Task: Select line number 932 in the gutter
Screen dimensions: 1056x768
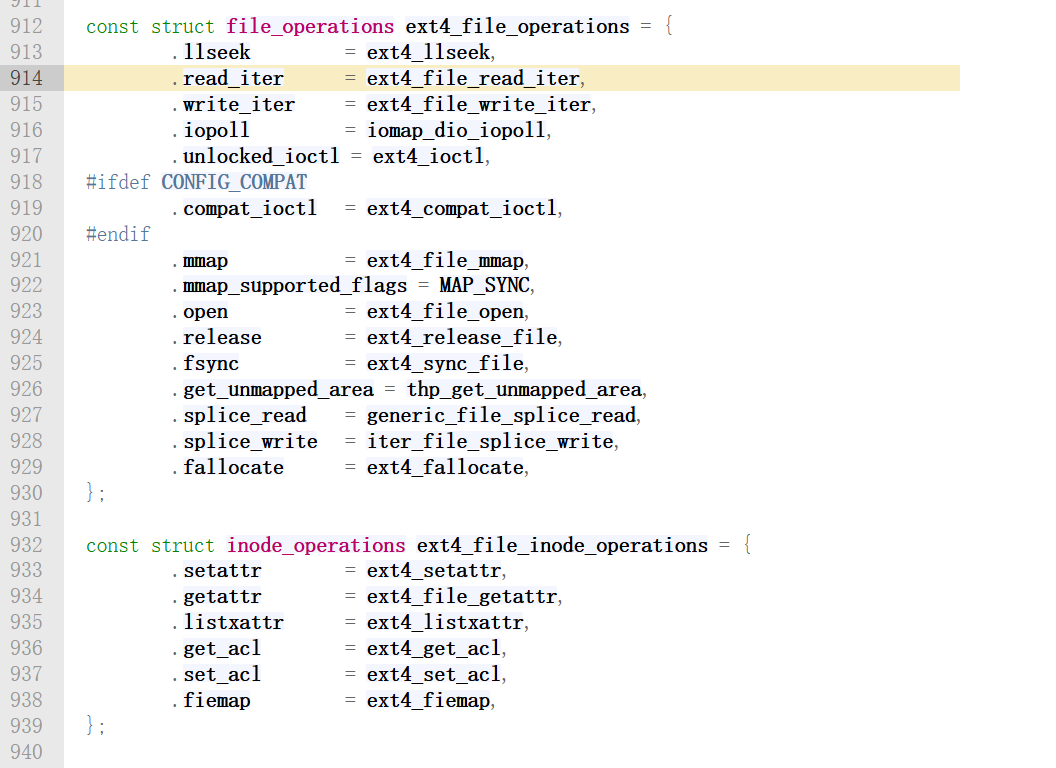Action: click(x=27, y=545)
